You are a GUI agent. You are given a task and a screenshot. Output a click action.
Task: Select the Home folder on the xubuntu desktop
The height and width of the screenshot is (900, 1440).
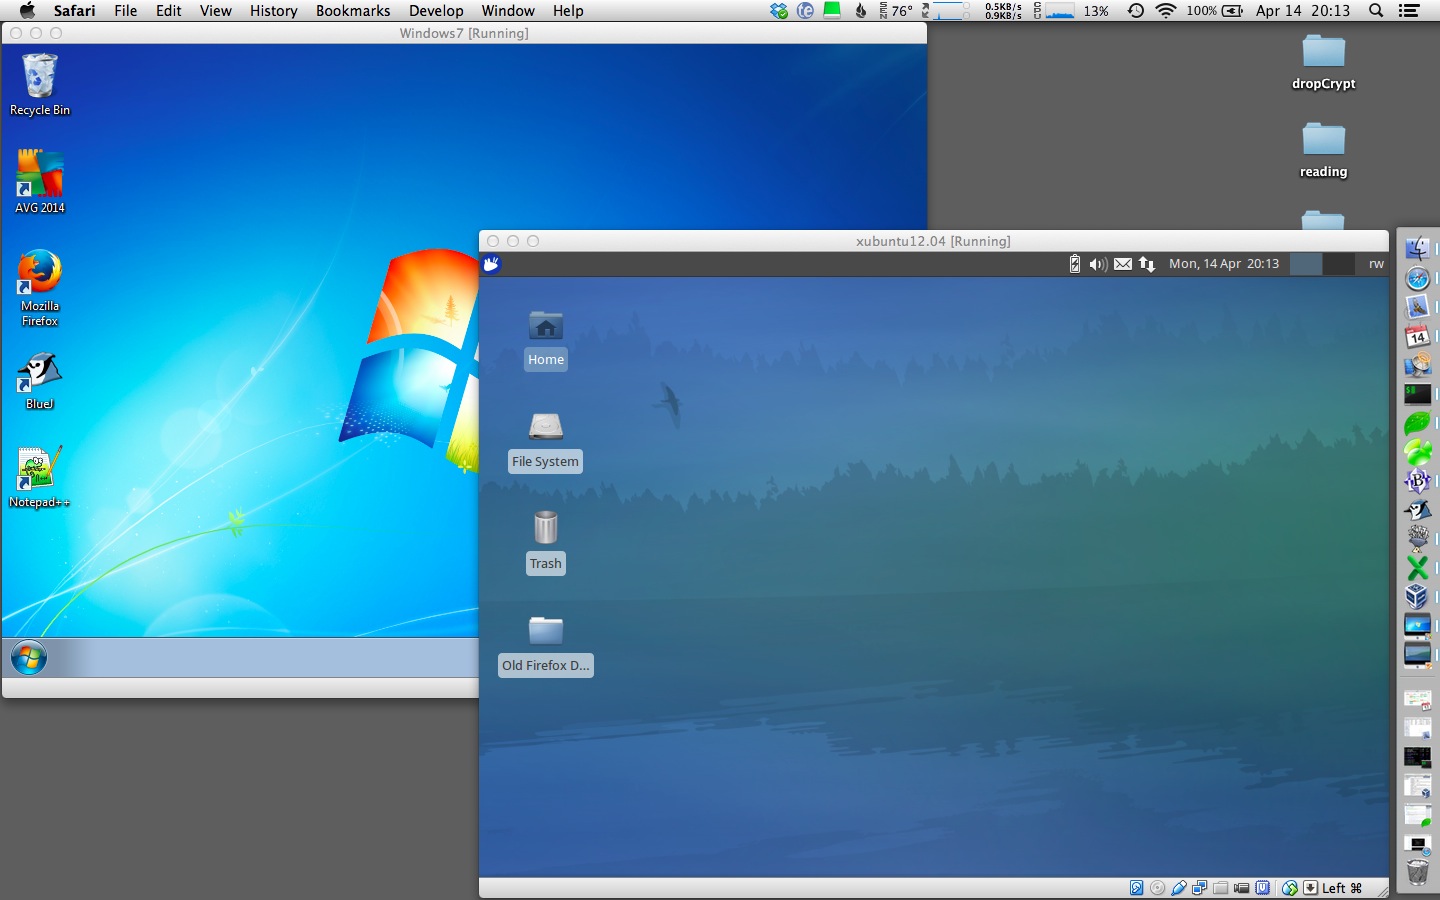click(x=546, y=340)
